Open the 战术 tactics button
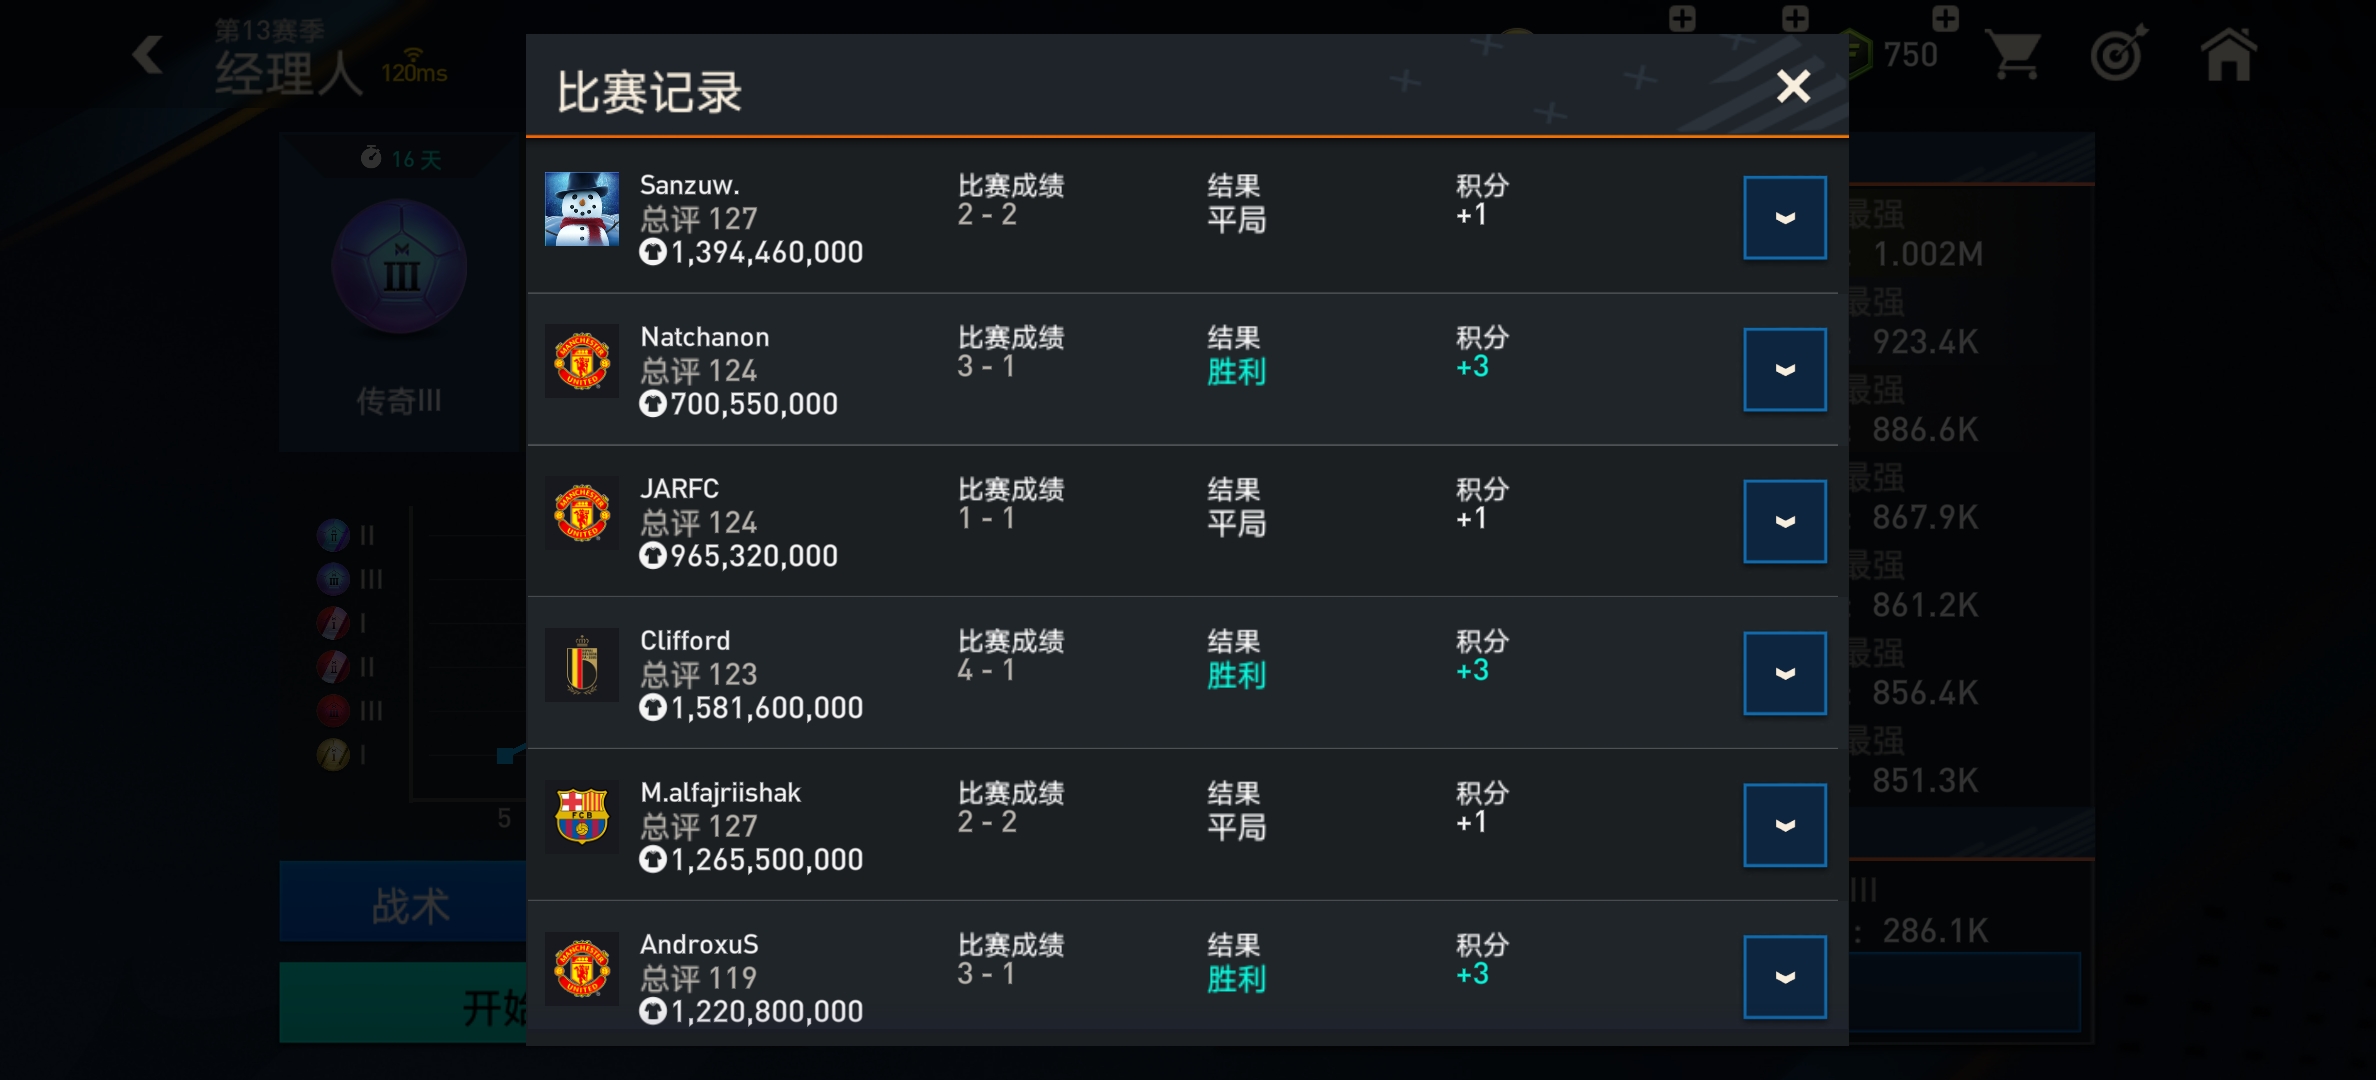Image resolution: width=2376 pixels, height=1080 pixels. (x=403, y=903)
